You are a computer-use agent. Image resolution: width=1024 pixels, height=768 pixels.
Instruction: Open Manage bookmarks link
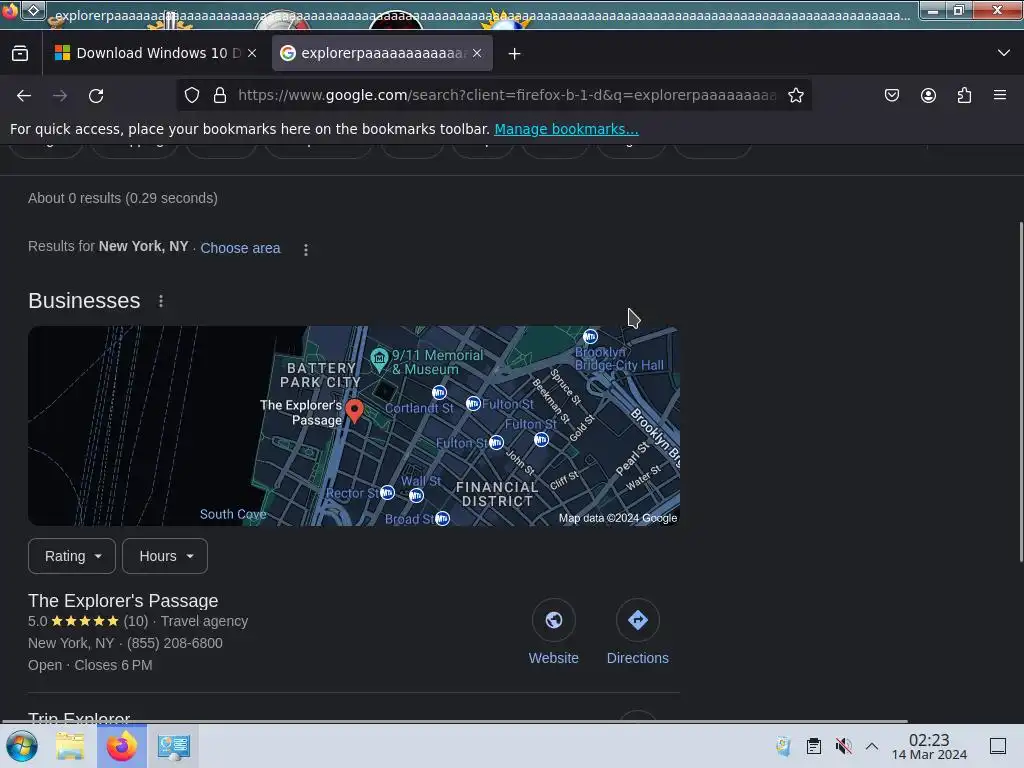point(566,129)
